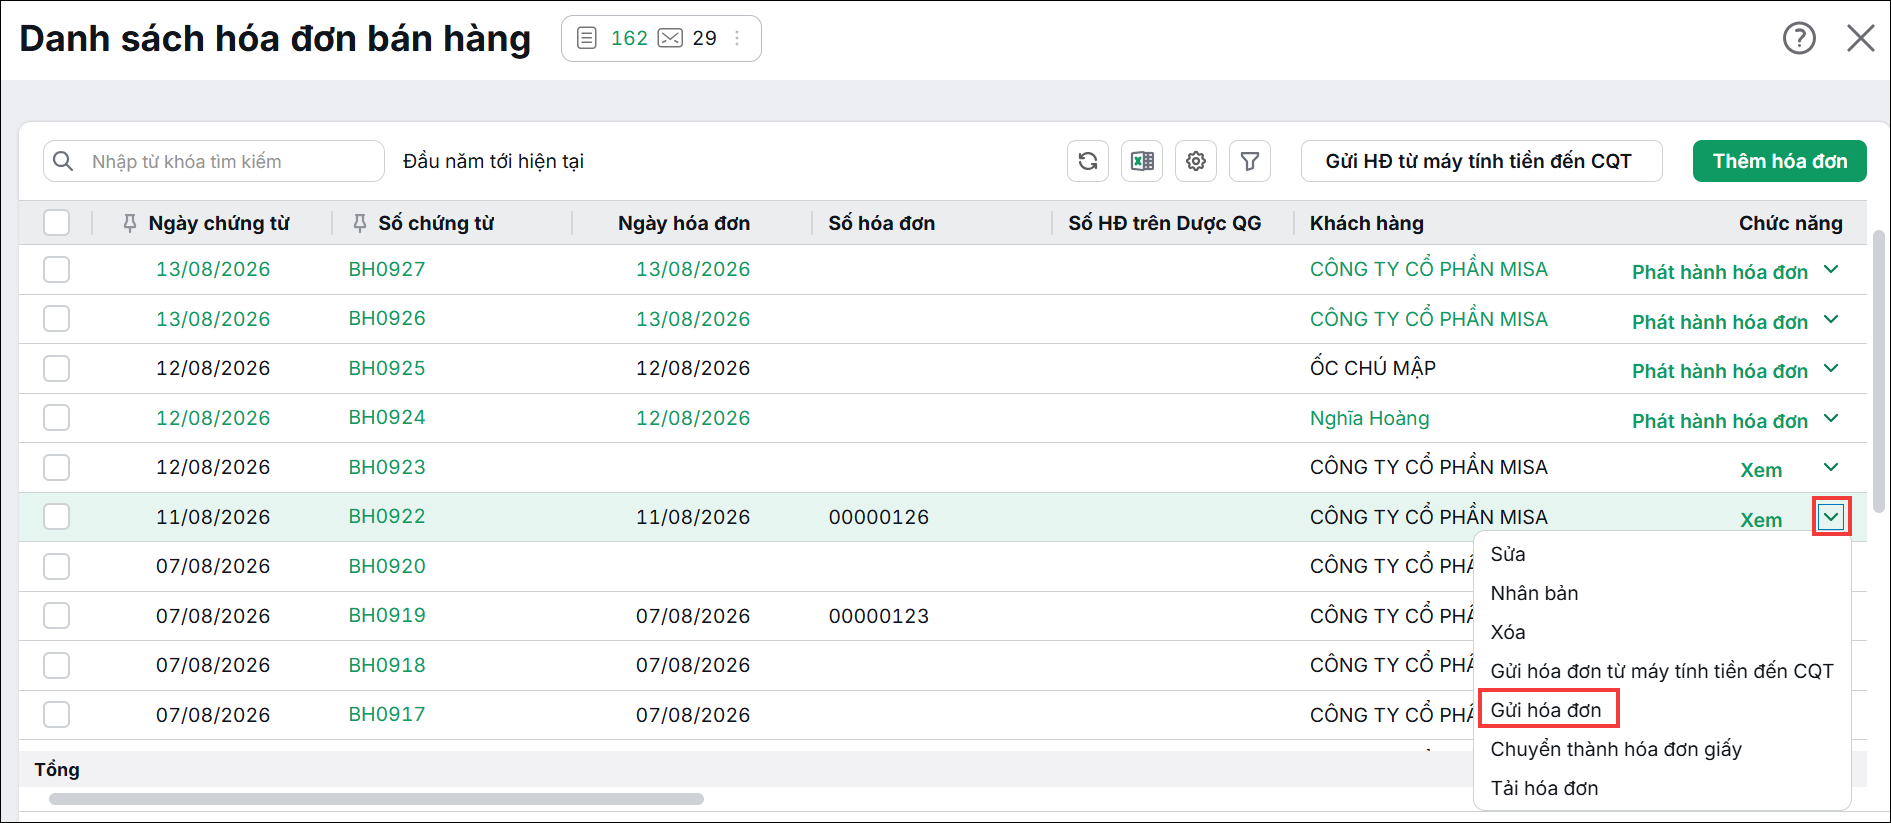Sort by the Ngày hóa đơn column header

684,223
